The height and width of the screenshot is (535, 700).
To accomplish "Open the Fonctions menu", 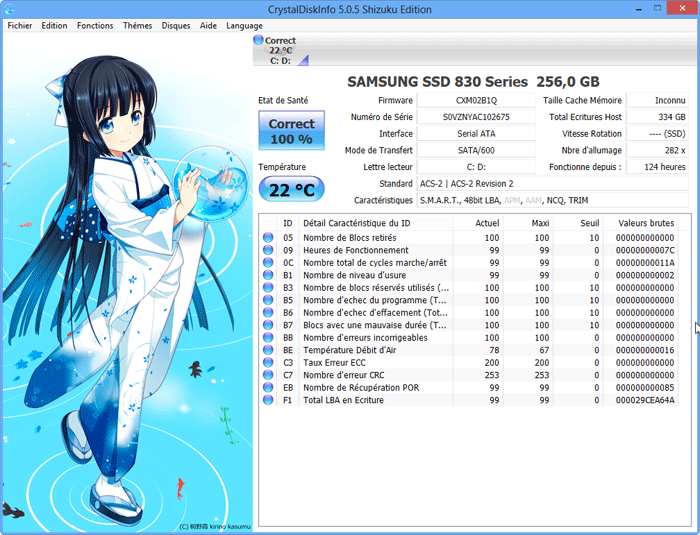I will click(x=95, y=25).
